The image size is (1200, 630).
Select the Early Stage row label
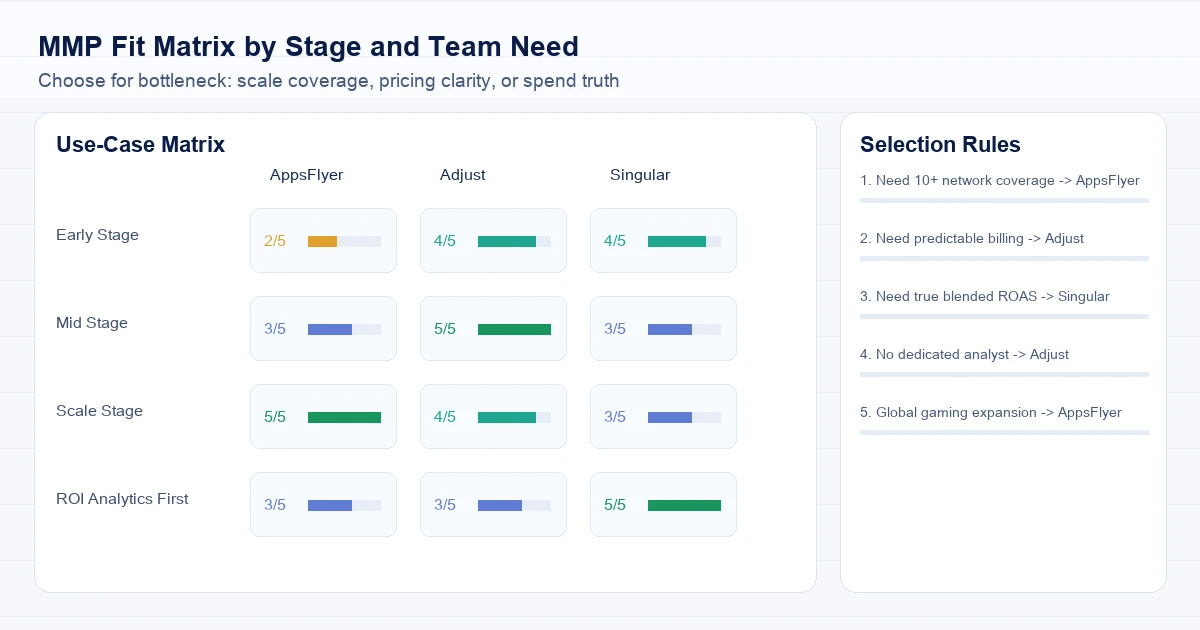coord(97,235)
